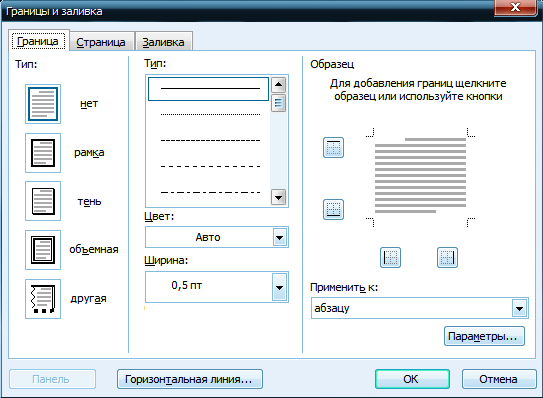Screen dimensions: 543x398
Task: Click the 'Параметры...' button
Action: 484,336
